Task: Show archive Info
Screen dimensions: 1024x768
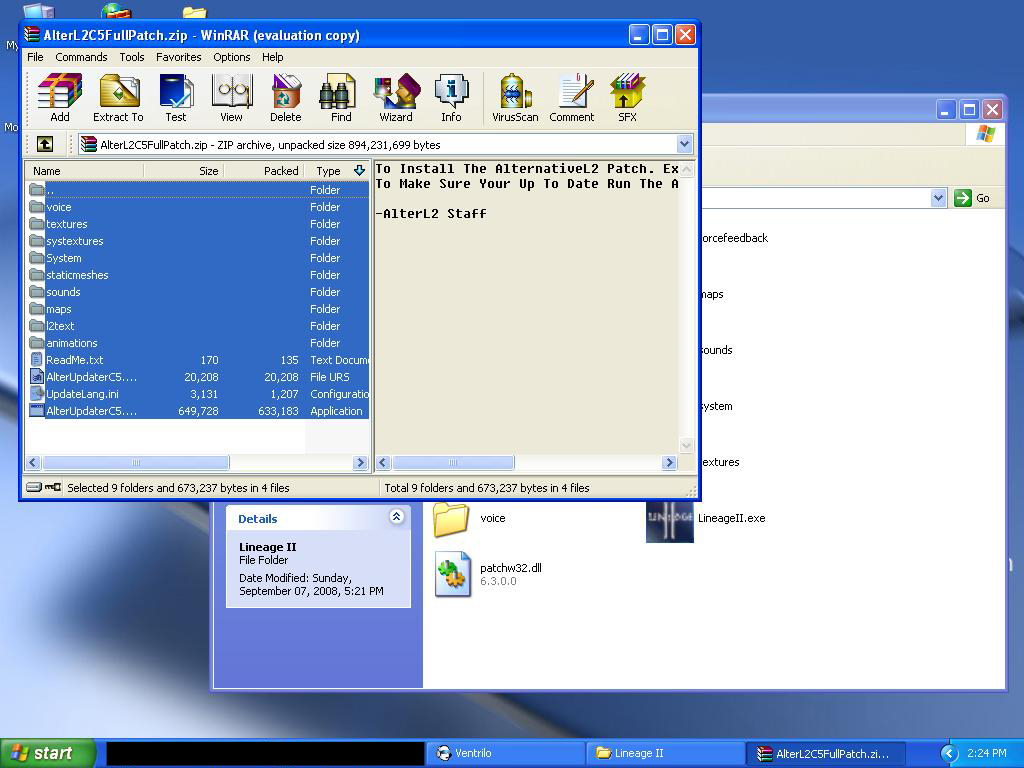Action: tap(451, 97)
